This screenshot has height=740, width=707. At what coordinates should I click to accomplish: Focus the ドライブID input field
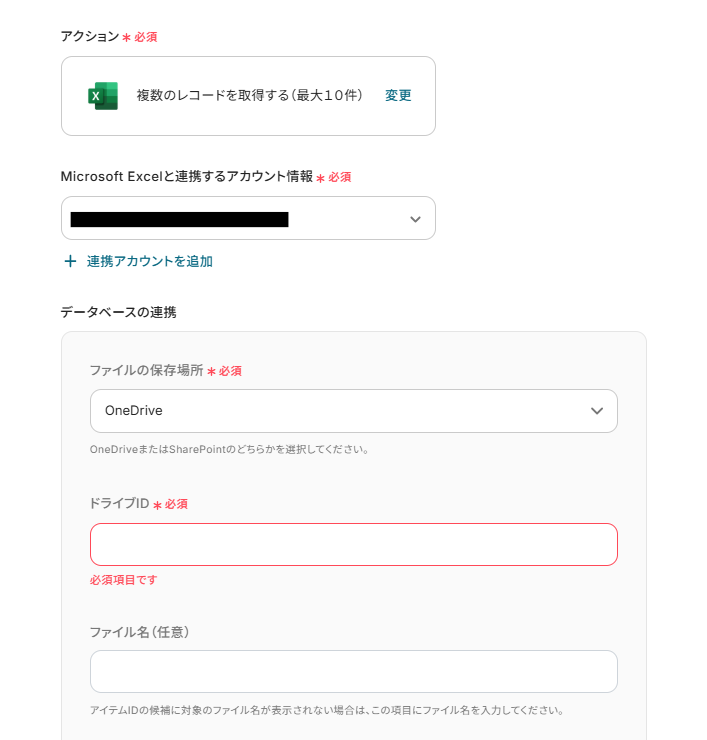pyautogui.click(x=353, y=545)
